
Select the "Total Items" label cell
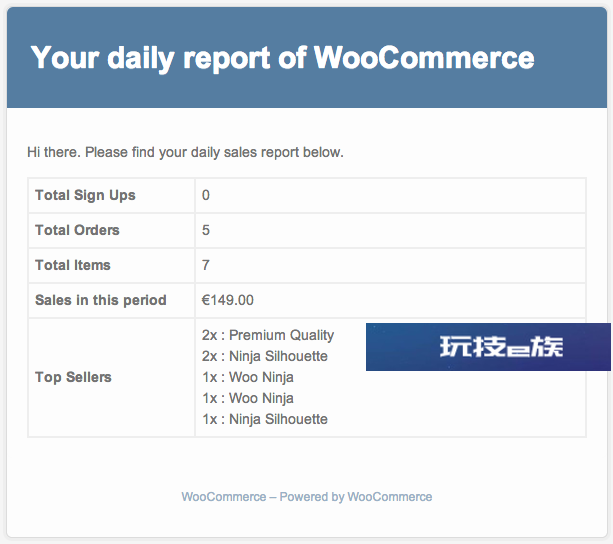pos(111,265)
